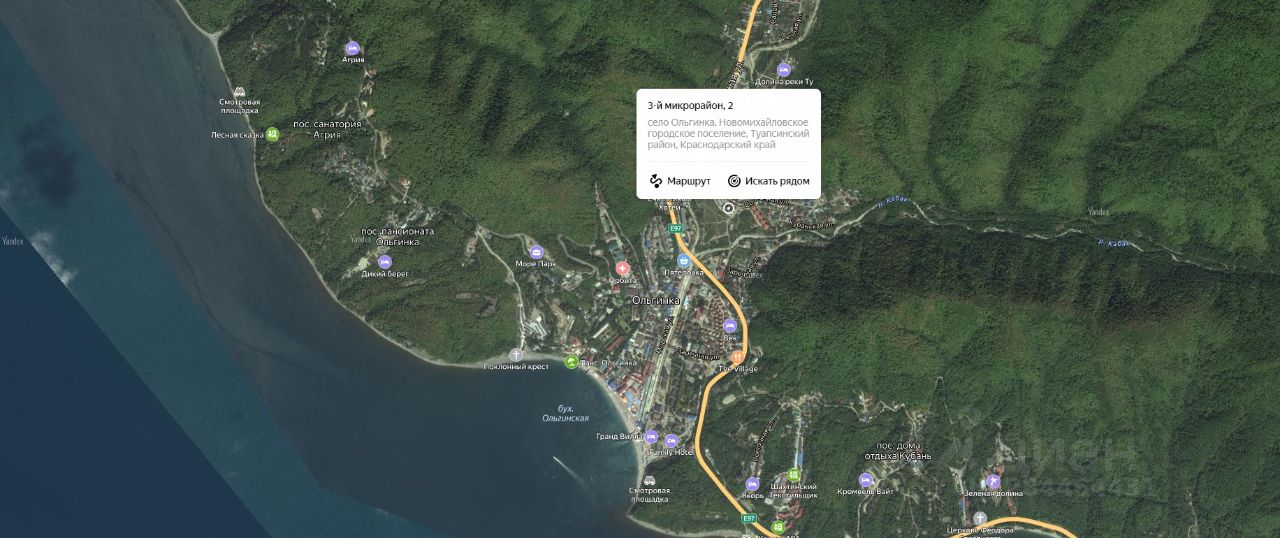Click the Ольгинка village label

click(x=656, y=300)
